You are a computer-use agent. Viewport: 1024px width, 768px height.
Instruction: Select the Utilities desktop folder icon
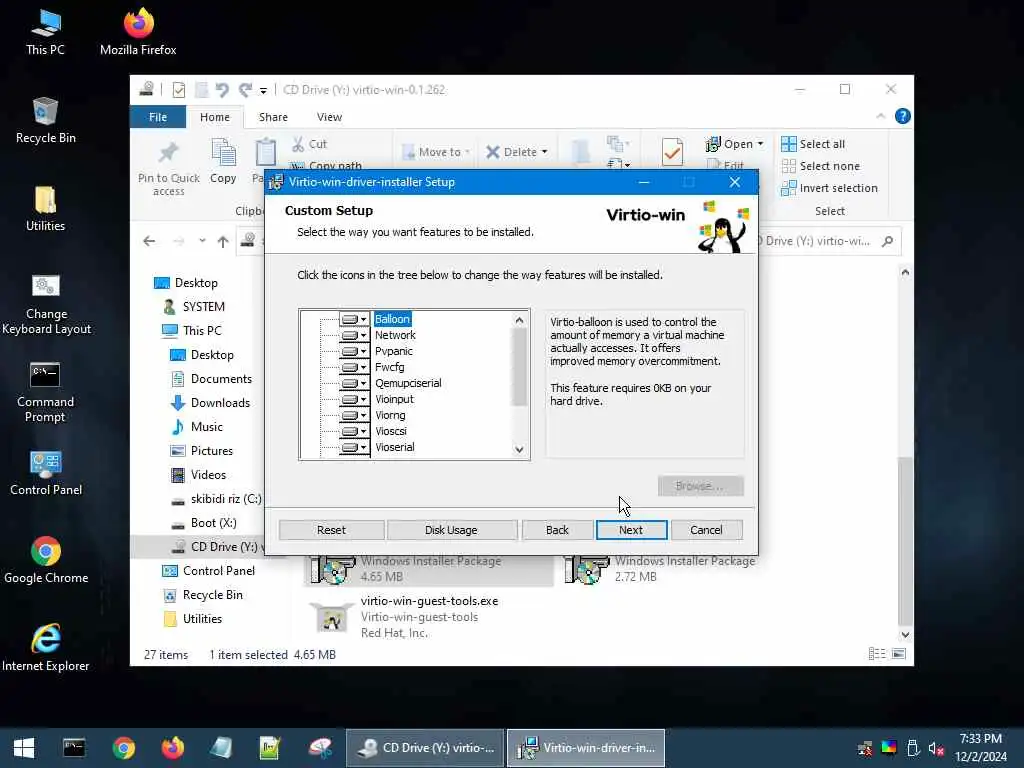coord(46,208)
